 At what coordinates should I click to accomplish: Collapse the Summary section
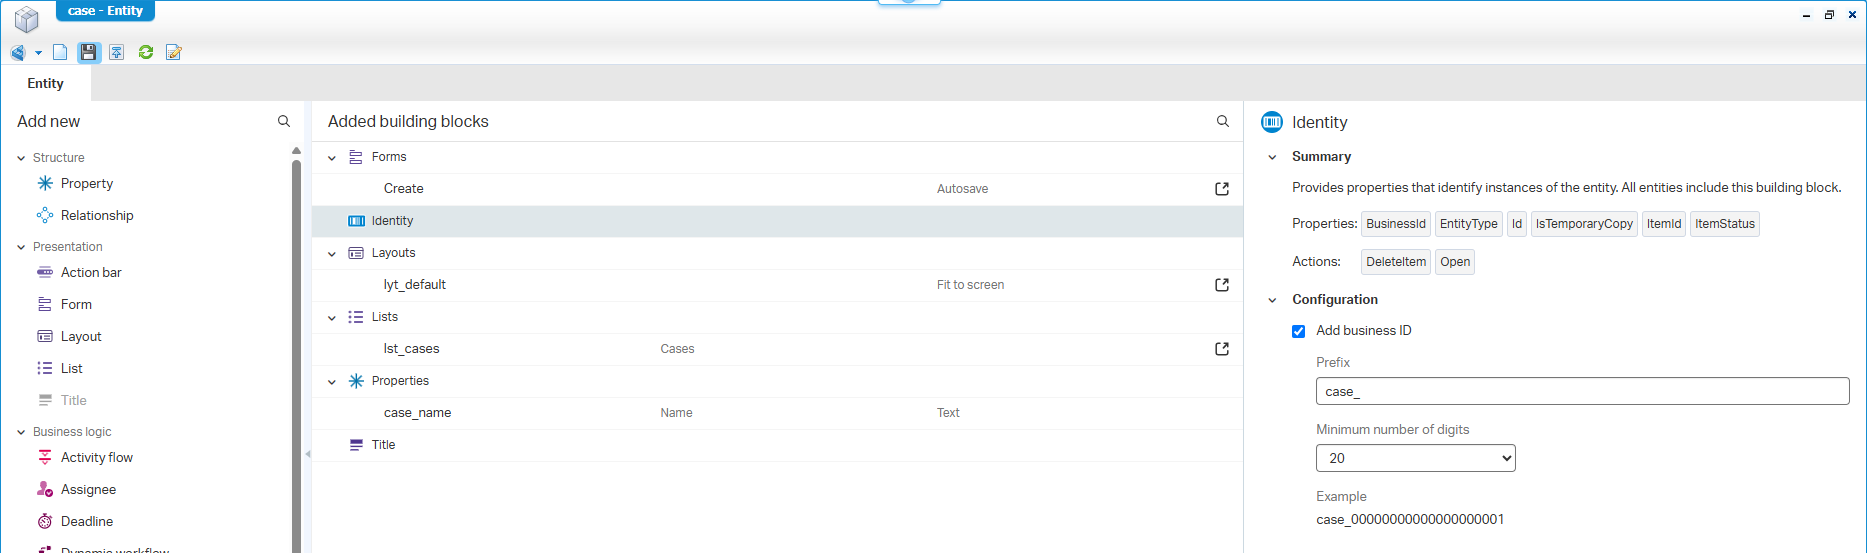1272,157
